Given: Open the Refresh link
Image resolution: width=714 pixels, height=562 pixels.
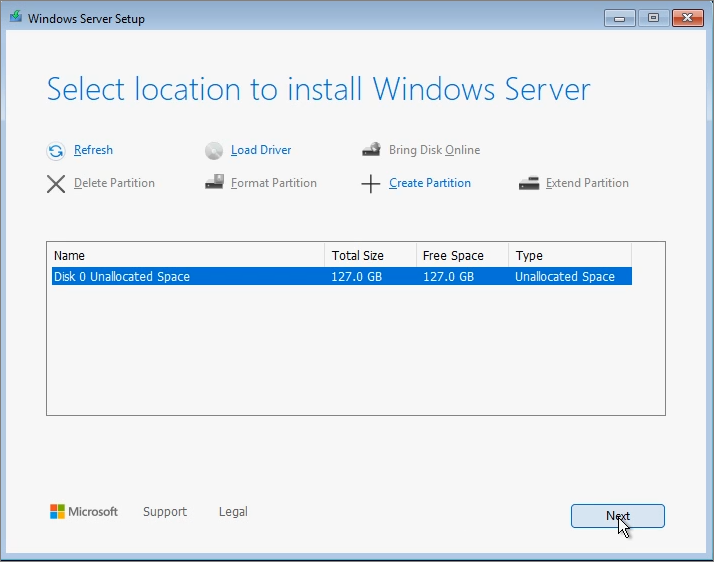Looking at the screenshot, I should click(93, 150).
